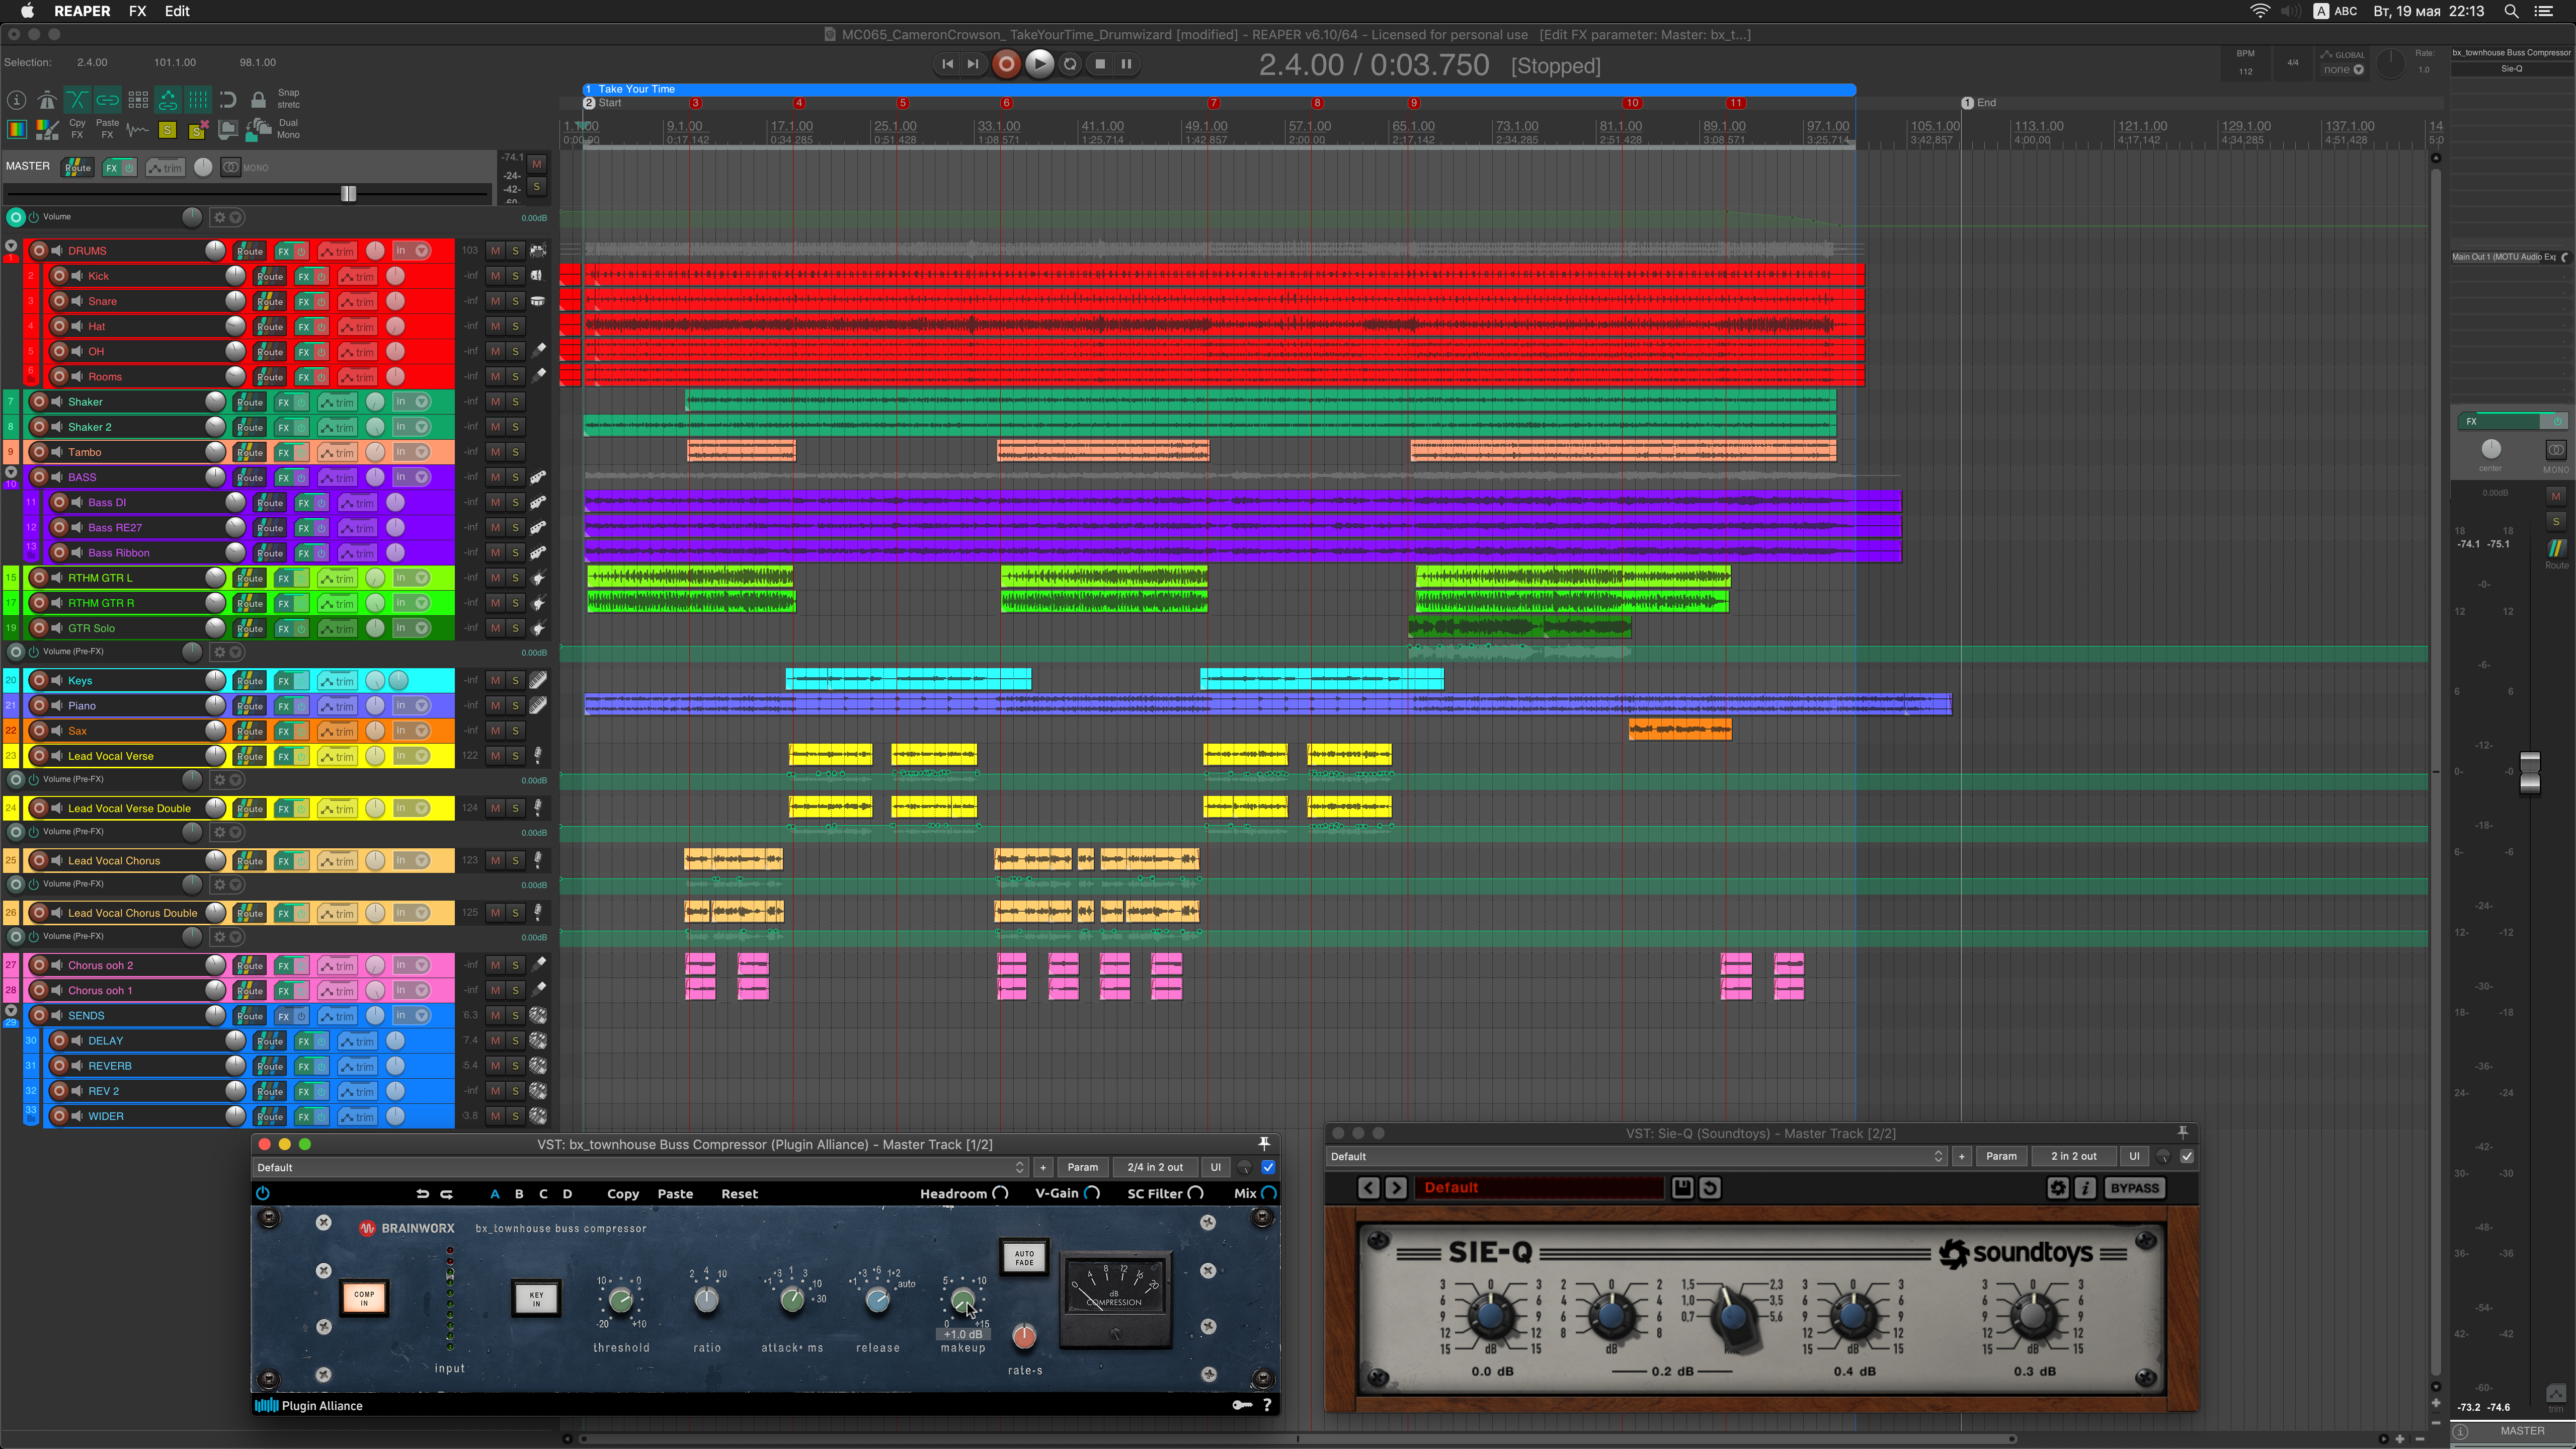
Task: Toggle the locking padlock toolbar icon
Action: pos(258,99)
